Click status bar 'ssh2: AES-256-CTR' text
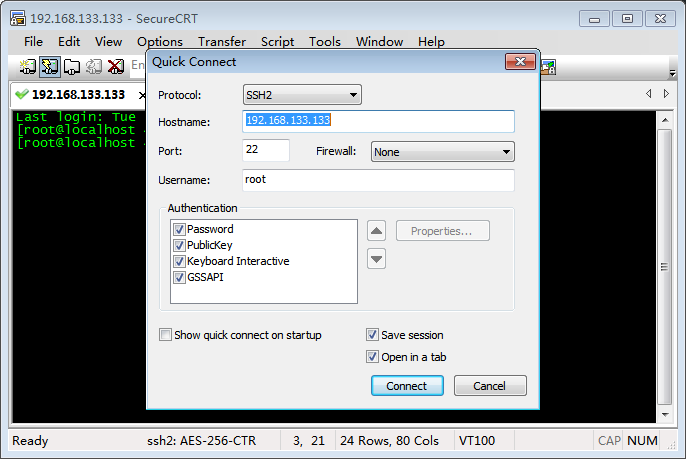Image resolution: width=686 pixels, height=459 pixels. click(201, 441)
